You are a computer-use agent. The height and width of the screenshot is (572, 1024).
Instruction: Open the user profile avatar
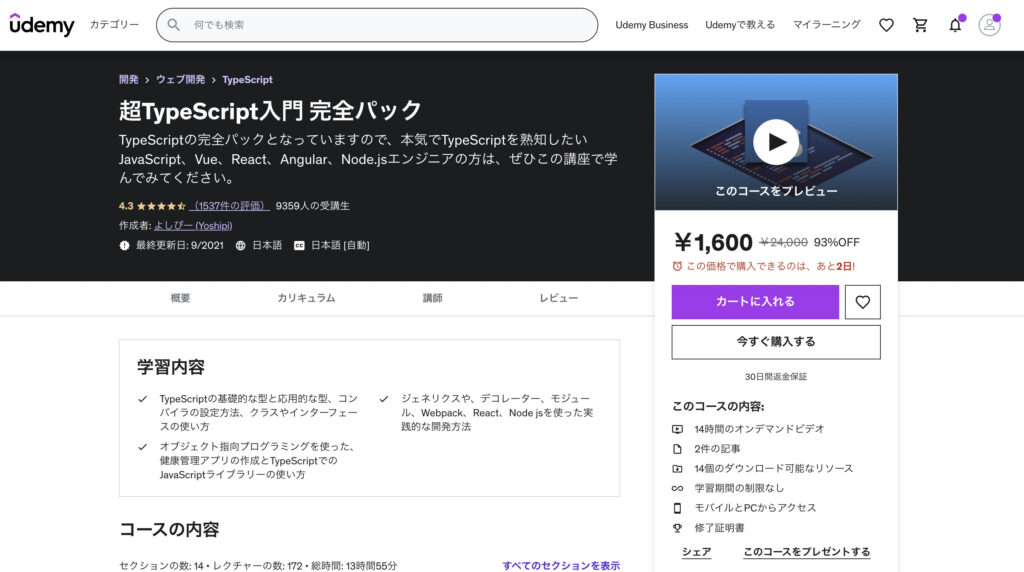(x=989, y=25)
